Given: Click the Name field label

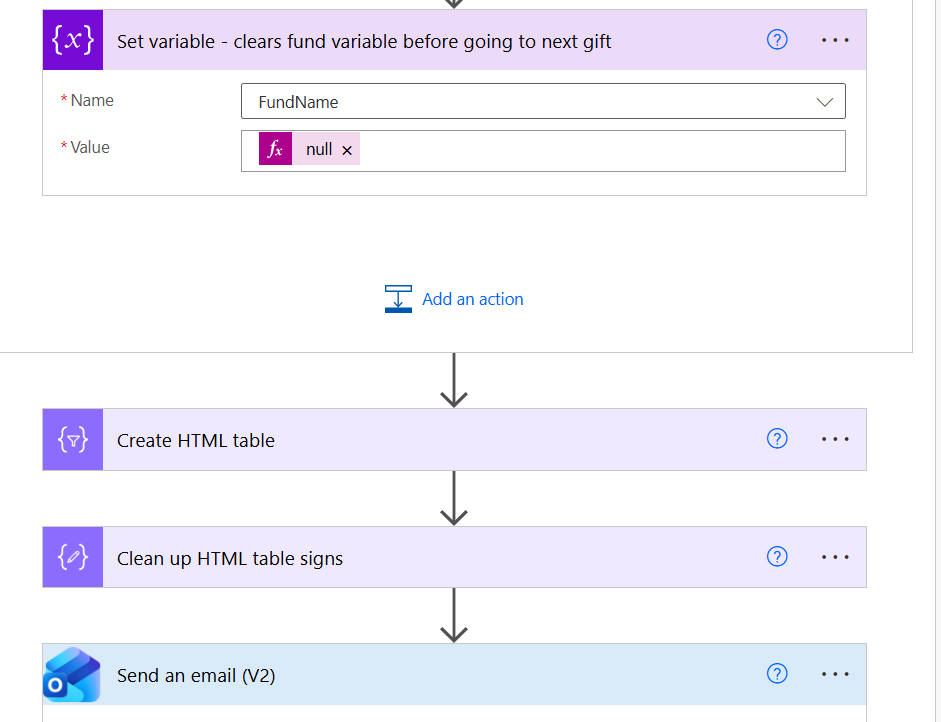Looking at the screenshot, I should coord(92,100).
